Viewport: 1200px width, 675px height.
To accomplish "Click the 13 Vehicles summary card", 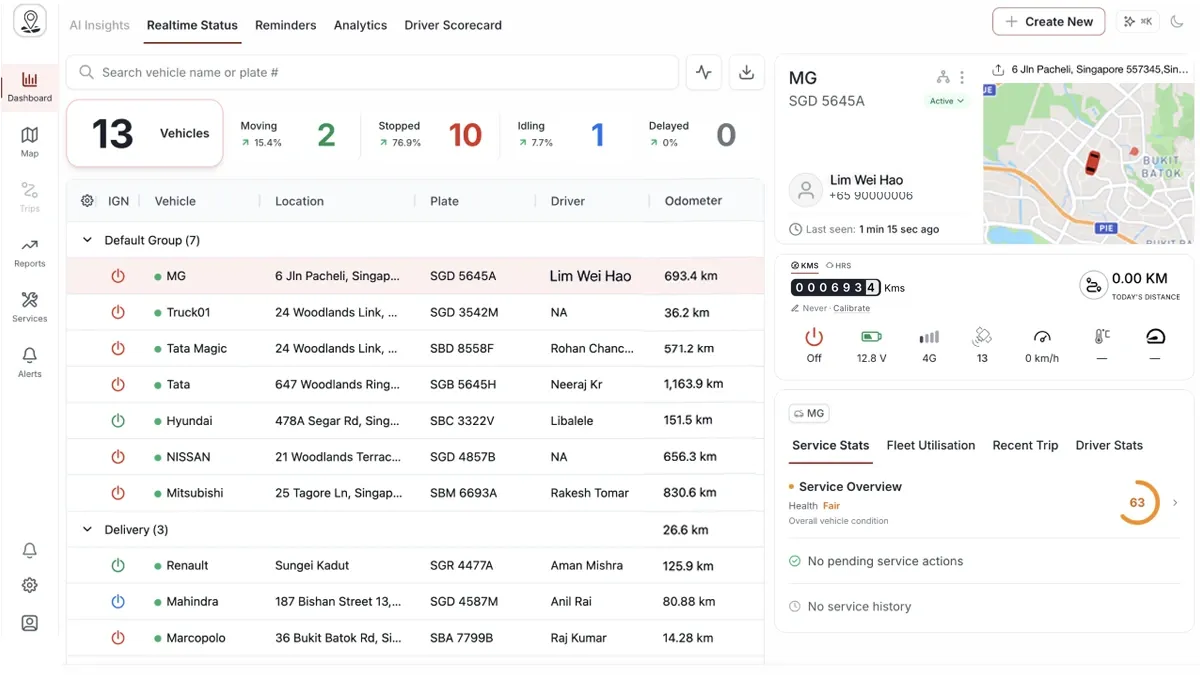I will 145,133.
